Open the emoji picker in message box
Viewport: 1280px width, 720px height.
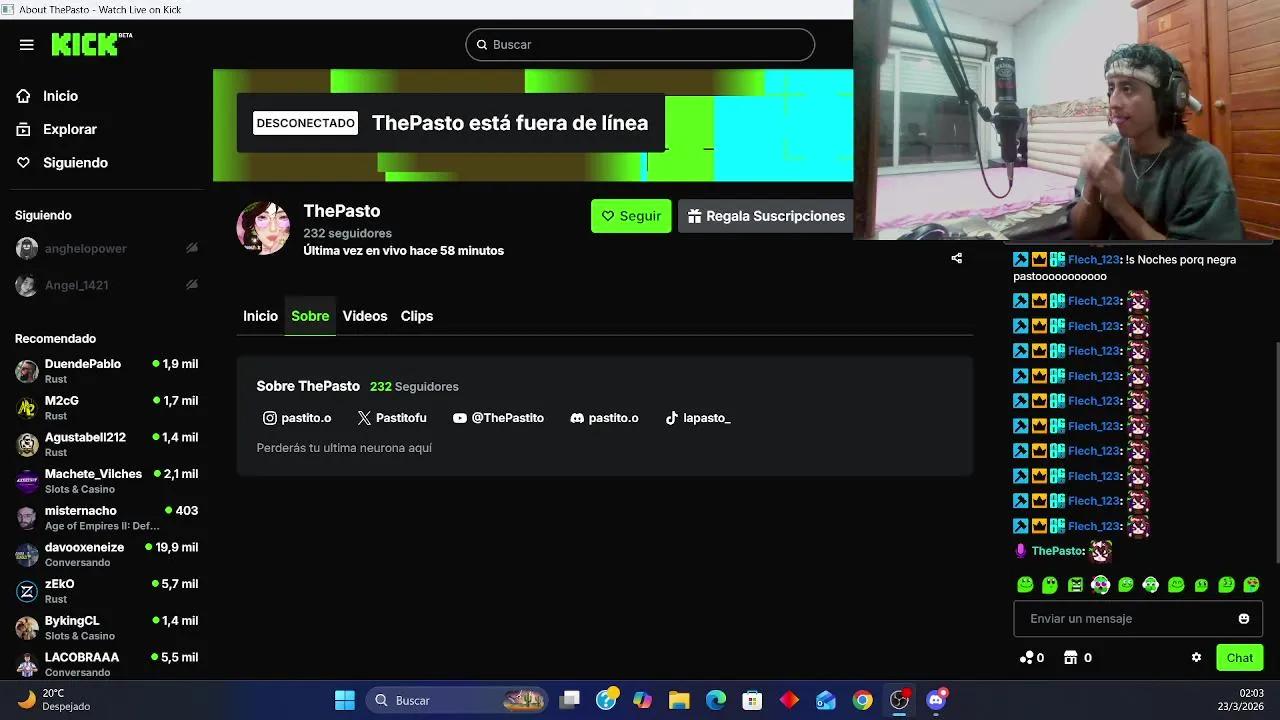coord(1244,619)
